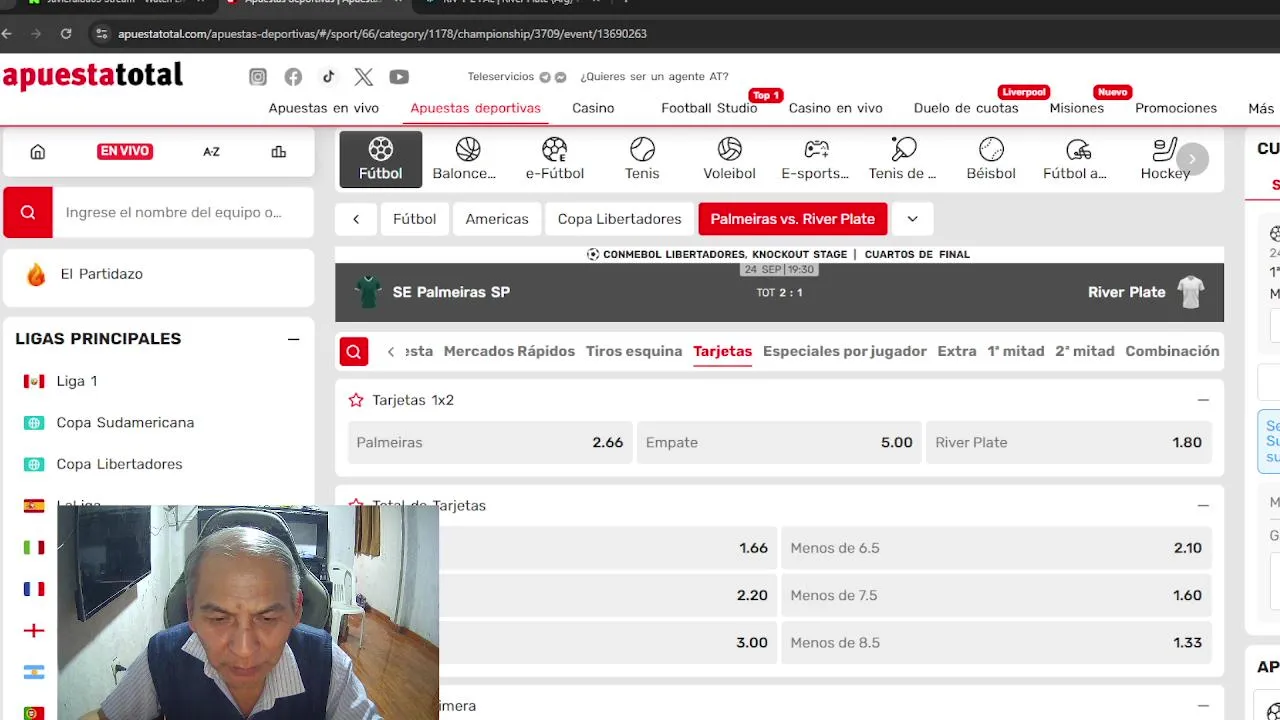Select the E-sports icon

click(x=815, y=159)
